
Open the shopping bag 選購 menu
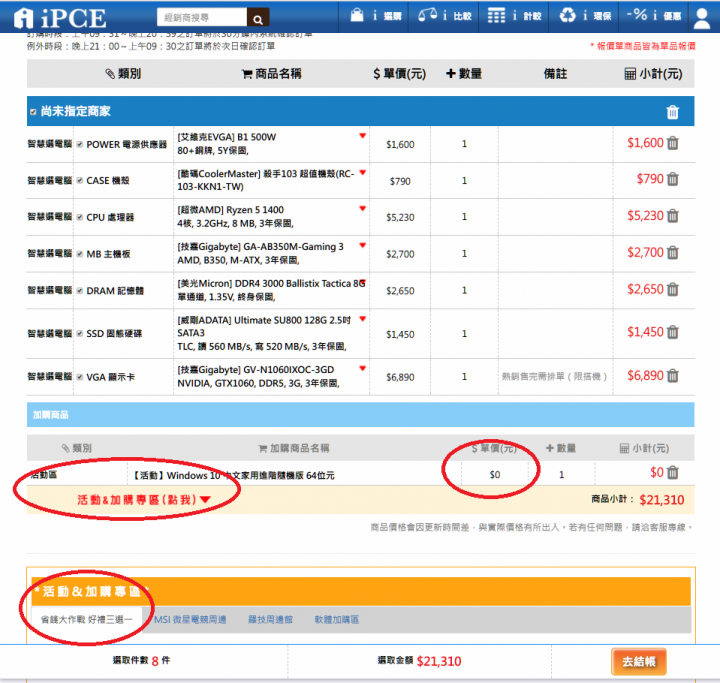click(376, 16)
